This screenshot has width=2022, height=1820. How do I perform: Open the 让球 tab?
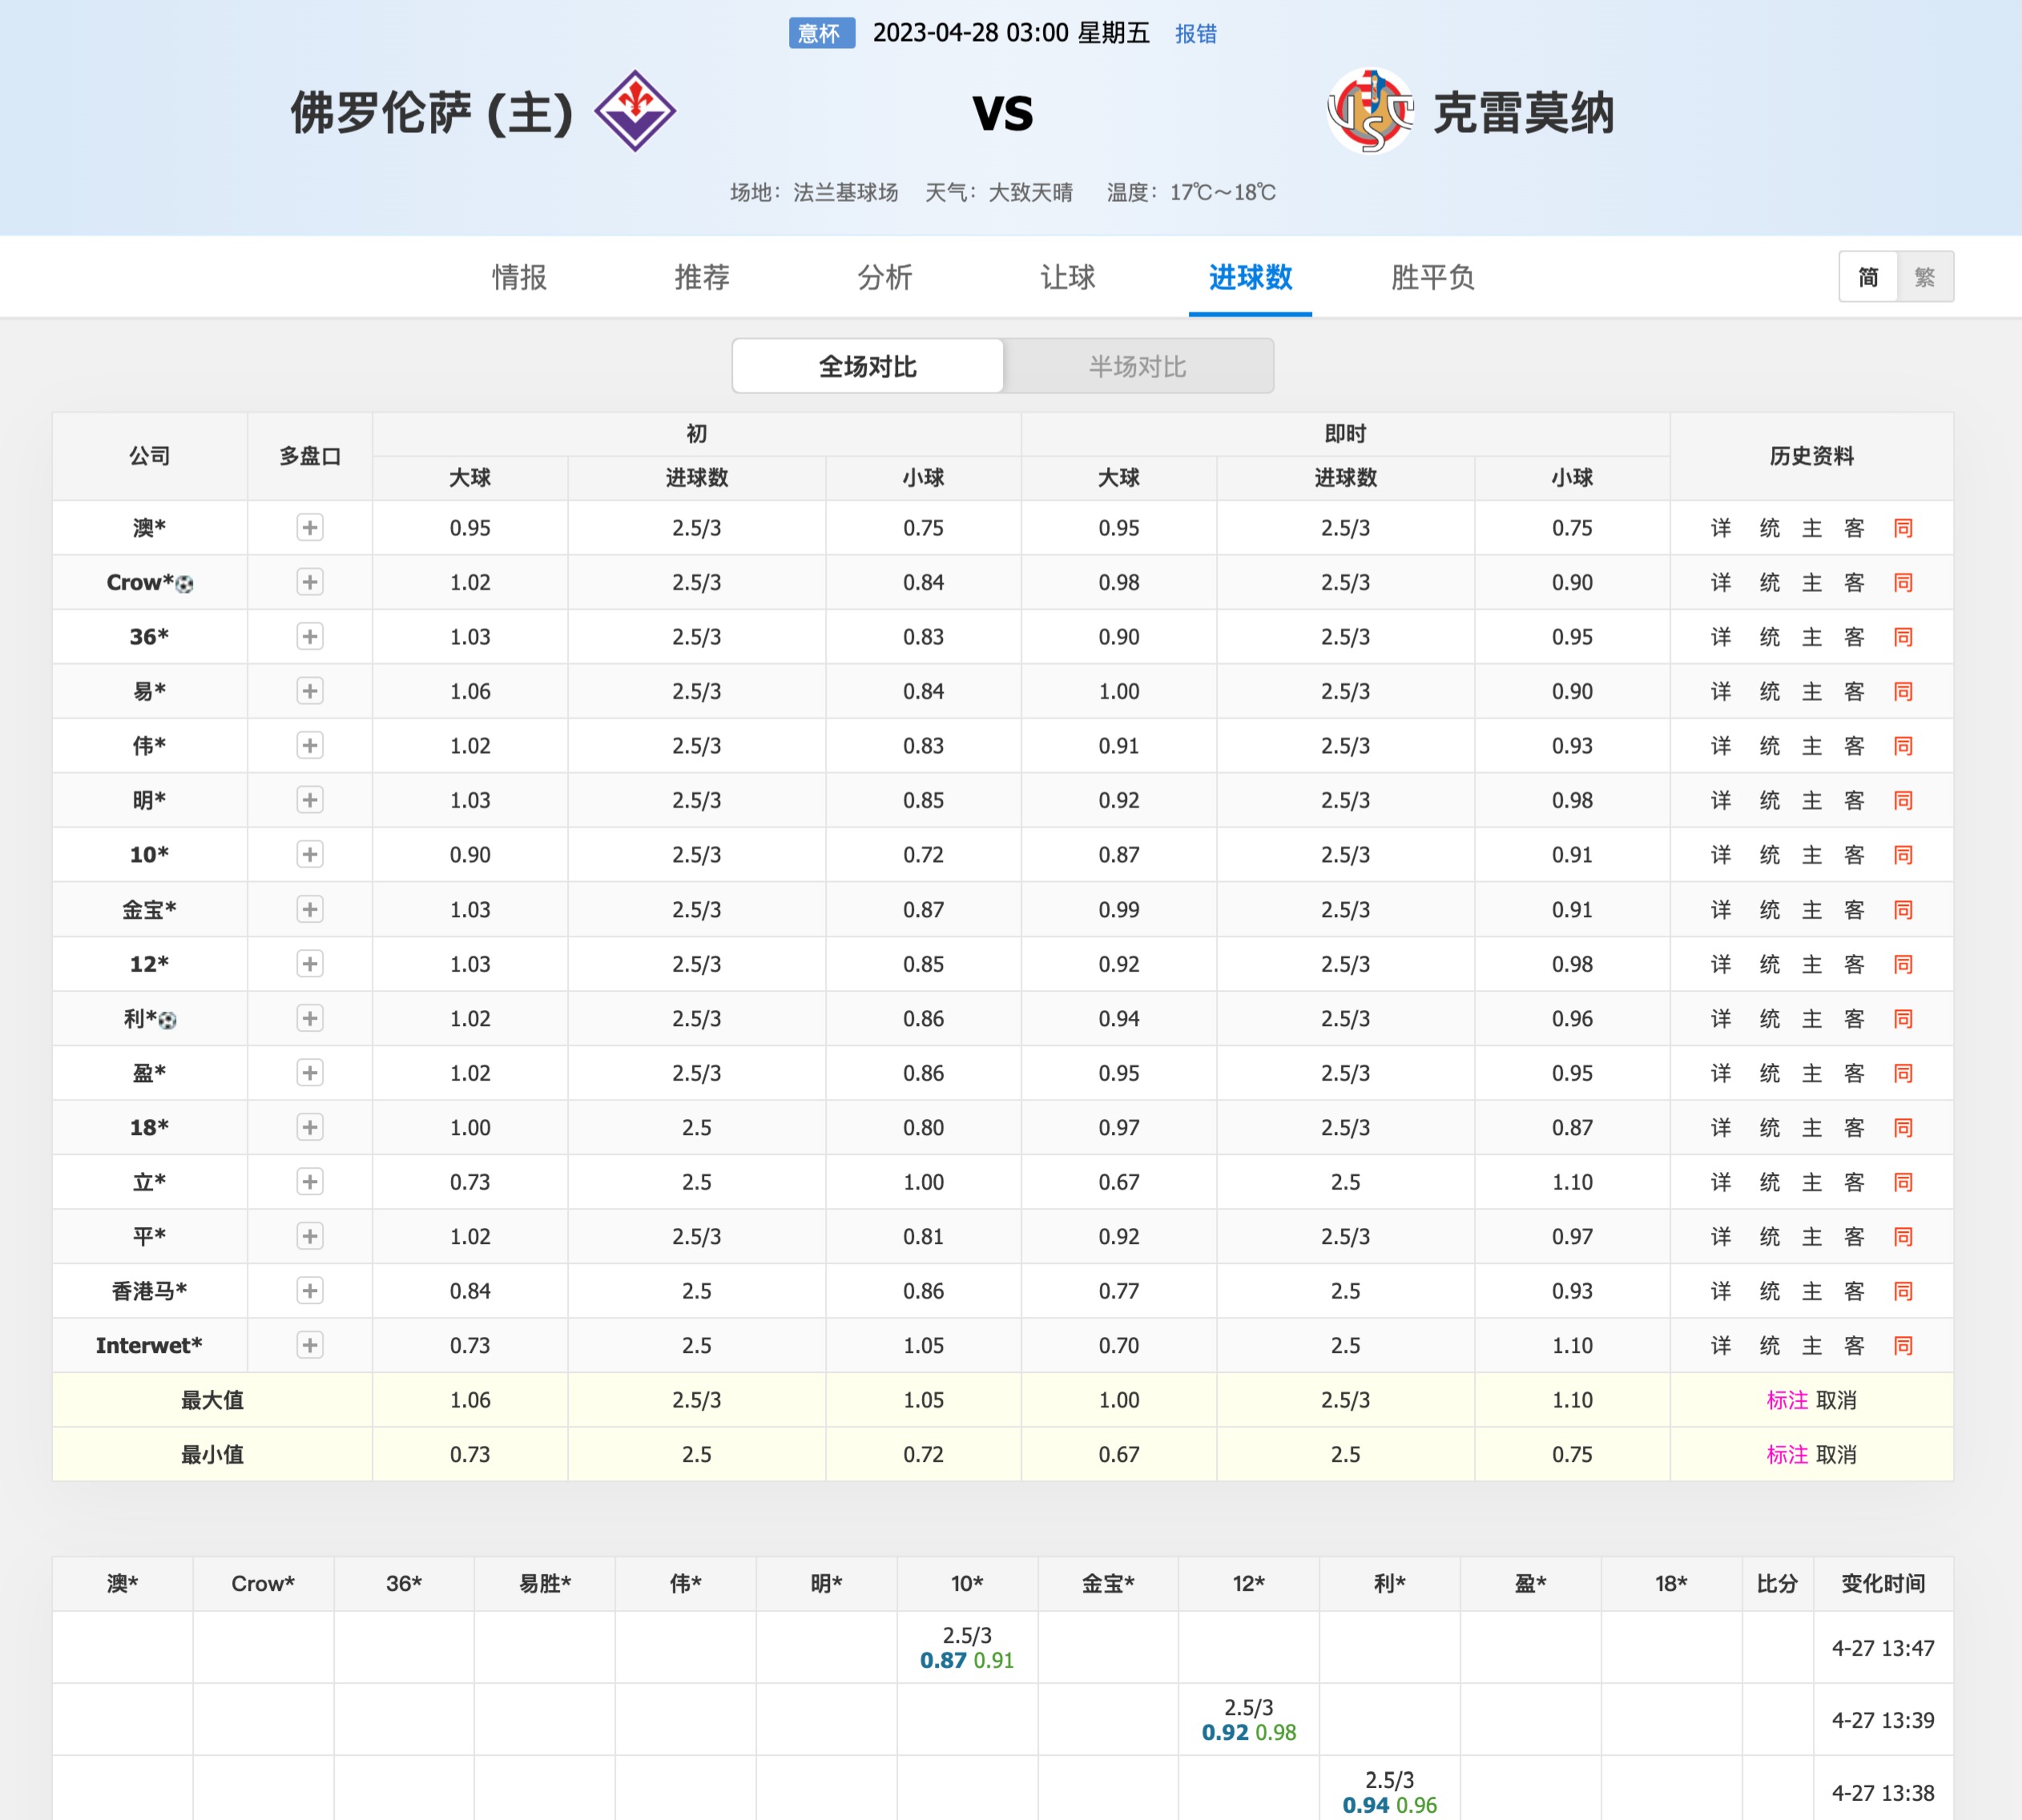tap(1068, 277)
